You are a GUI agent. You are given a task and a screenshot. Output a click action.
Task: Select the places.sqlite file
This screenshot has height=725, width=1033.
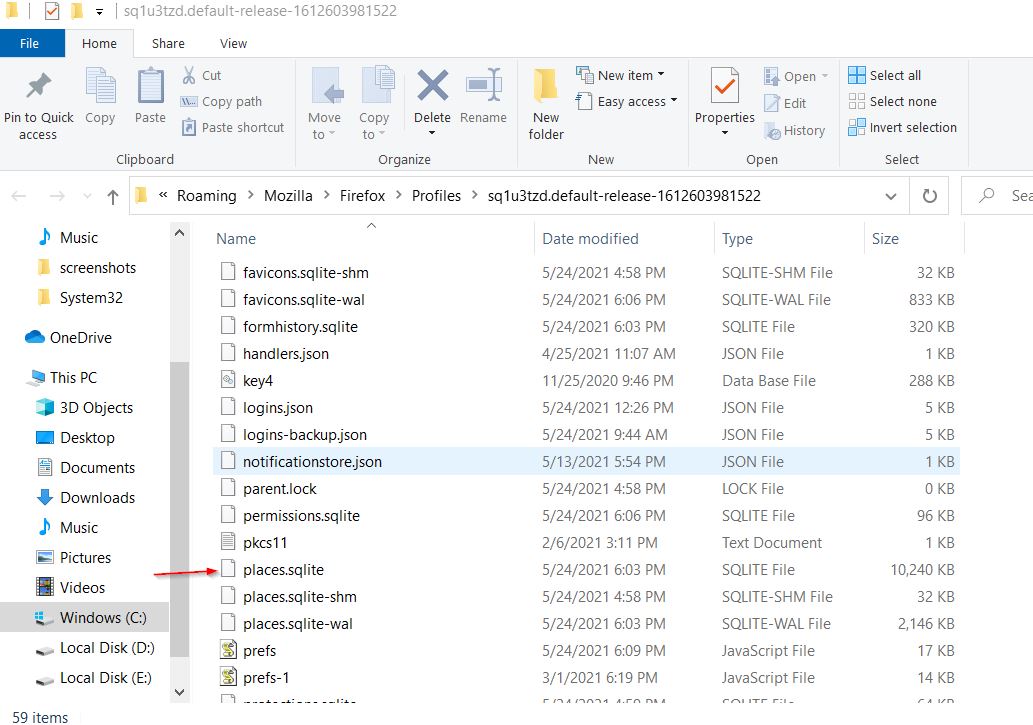(586, 569)
